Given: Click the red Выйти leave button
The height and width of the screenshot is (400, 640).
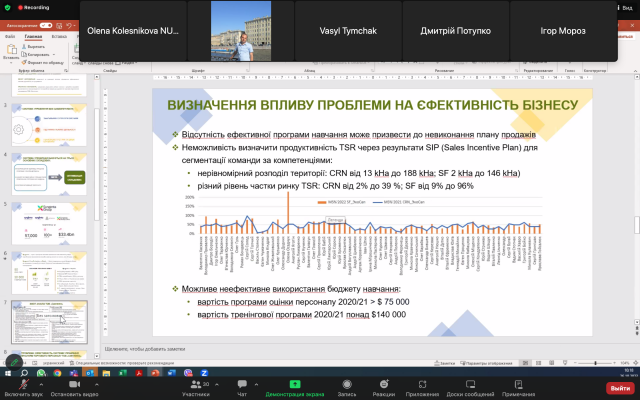Looking at the screenshot, I should pyautogui.click(x=619, y=387).
